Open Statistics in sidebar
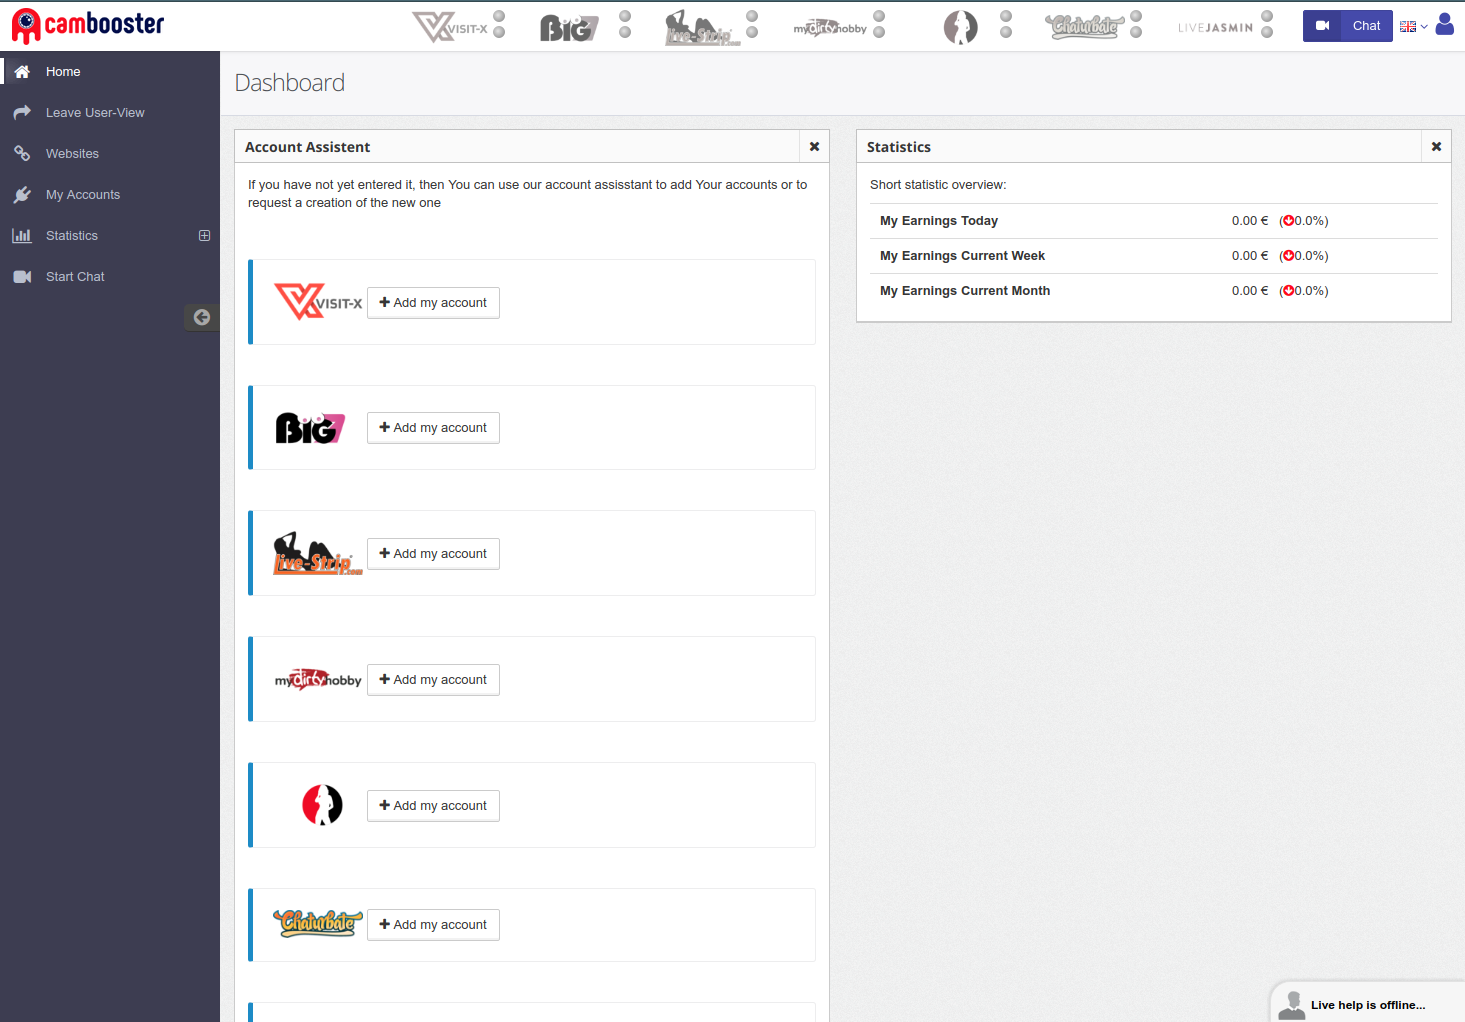Image resolution: width=1465 pixels, height=1022 pixels. (110, 236)
